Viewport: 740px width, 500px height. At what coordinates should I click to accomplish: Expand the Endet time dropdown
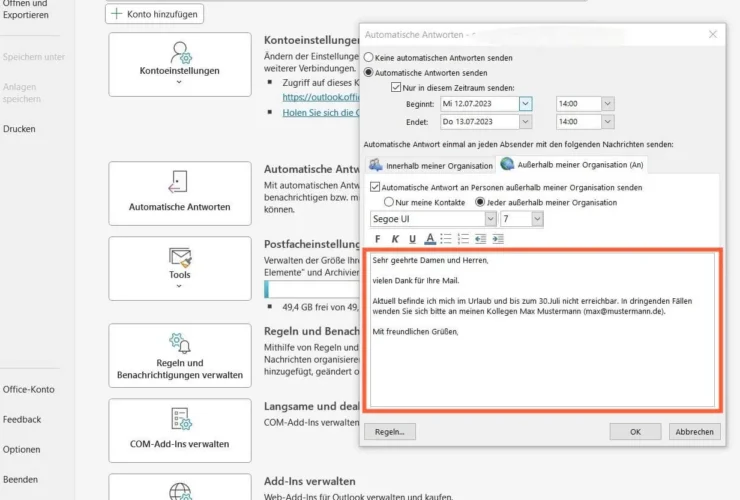(607, 122)
